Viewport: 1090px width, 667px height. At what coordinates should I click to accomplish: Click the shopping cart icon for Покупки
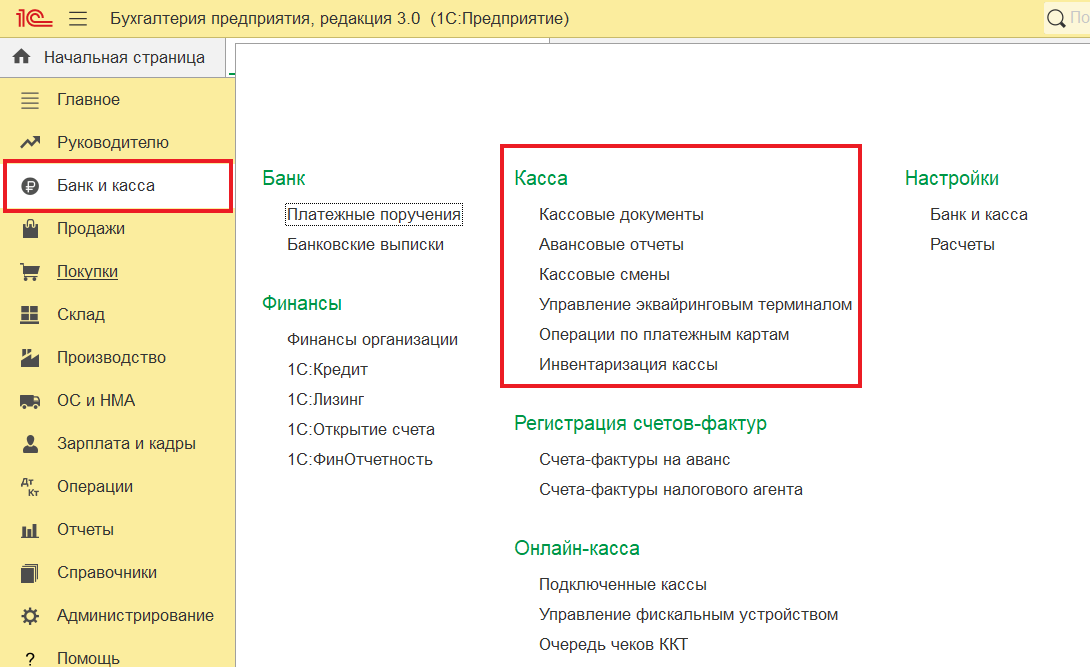30,272
